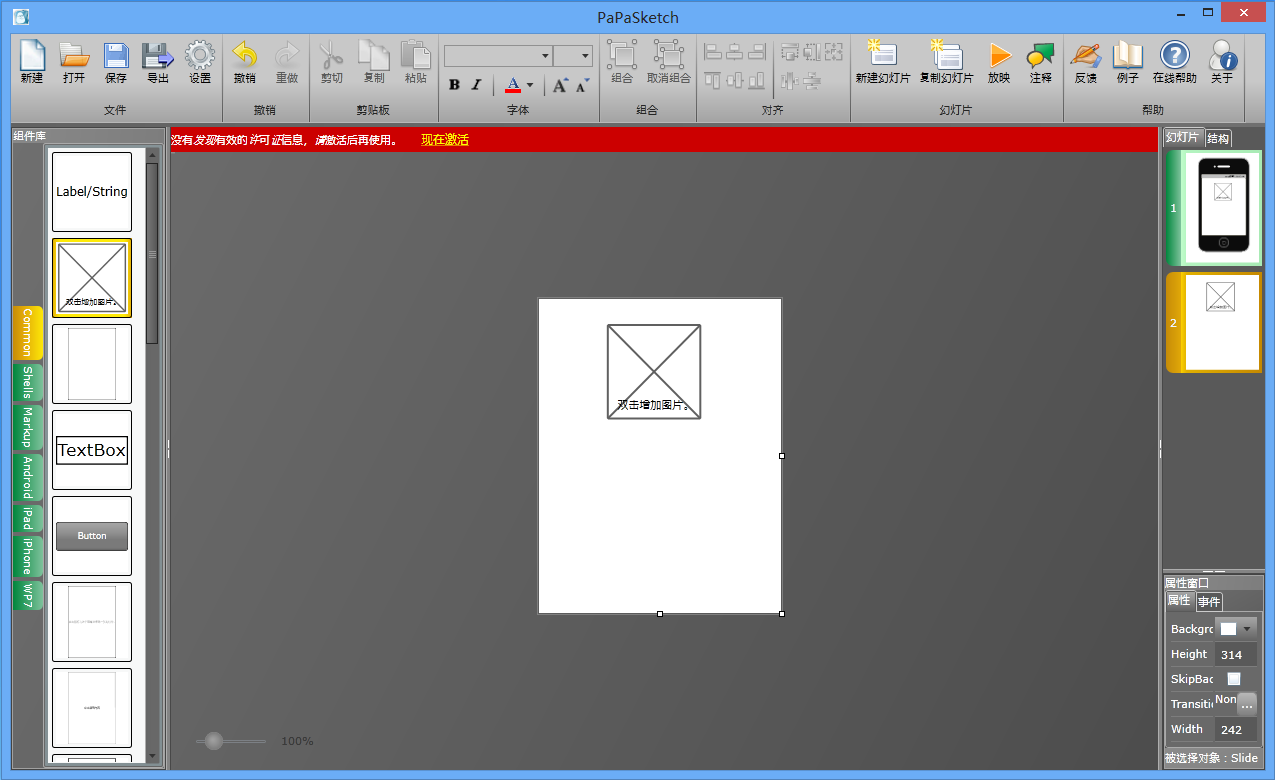Click the Transition ellipsis button
Viewport: 1275px width, 780px height.
(x=1246, y=704)
